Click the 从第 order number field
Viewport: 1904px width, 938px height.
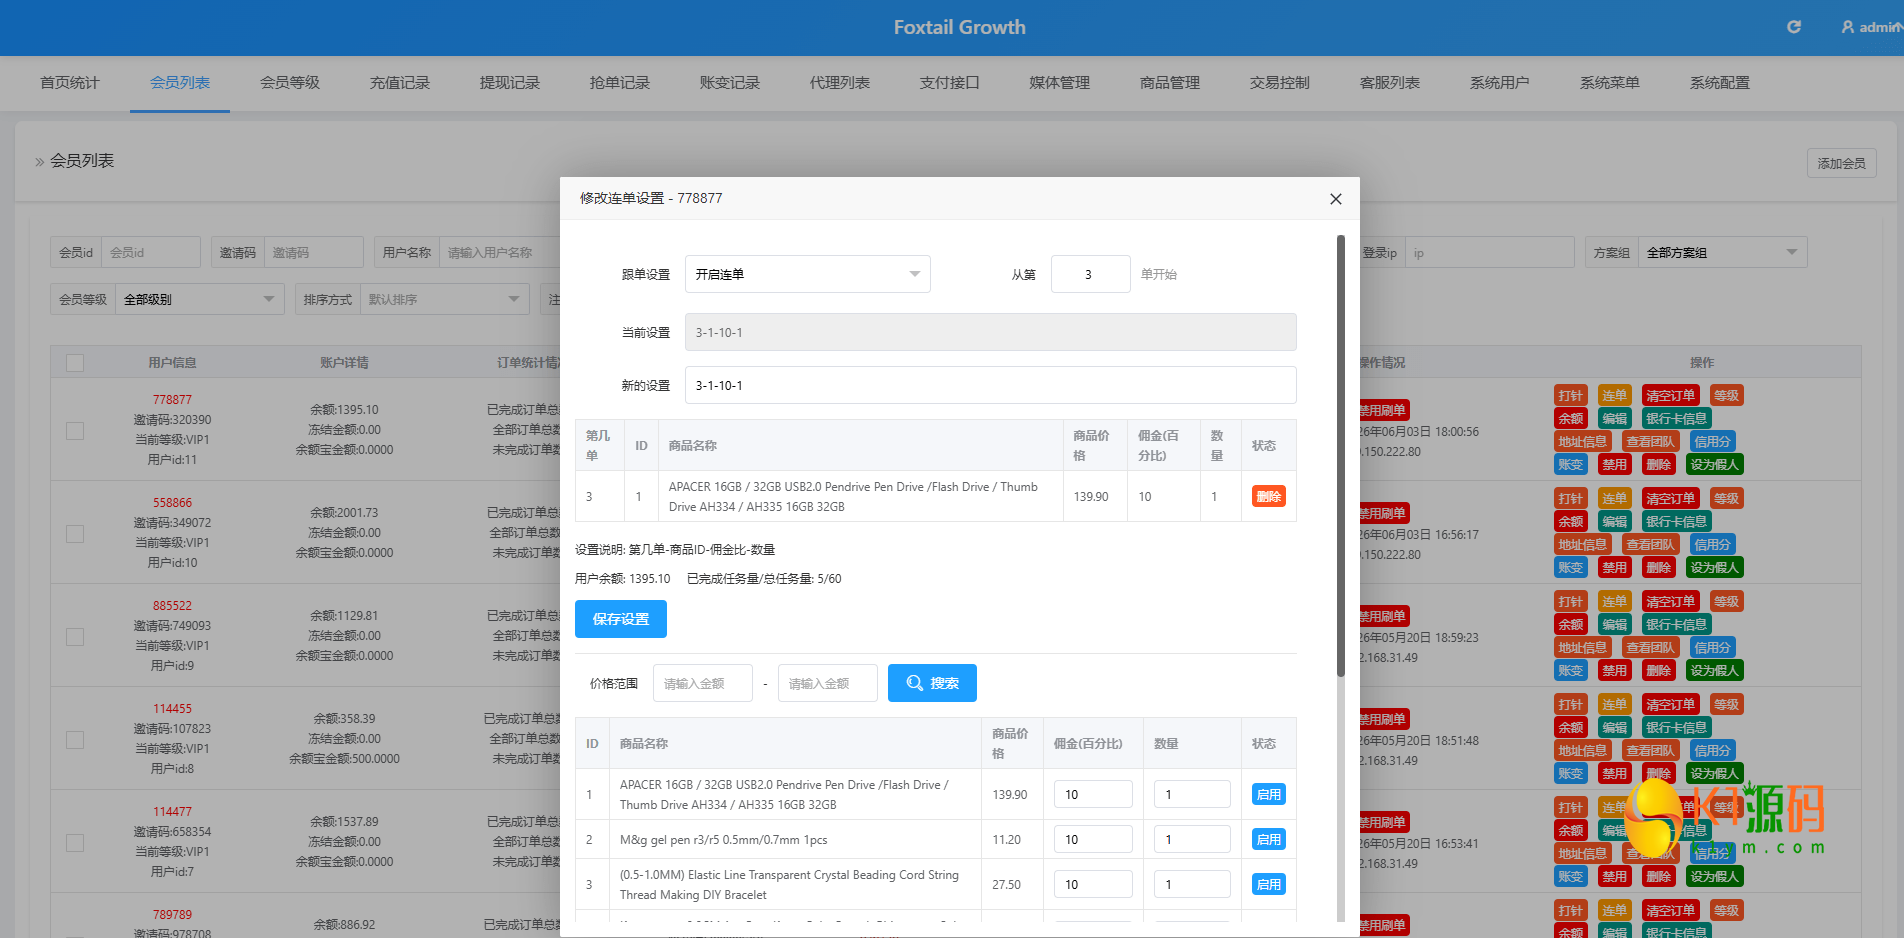click(1090, 274)
